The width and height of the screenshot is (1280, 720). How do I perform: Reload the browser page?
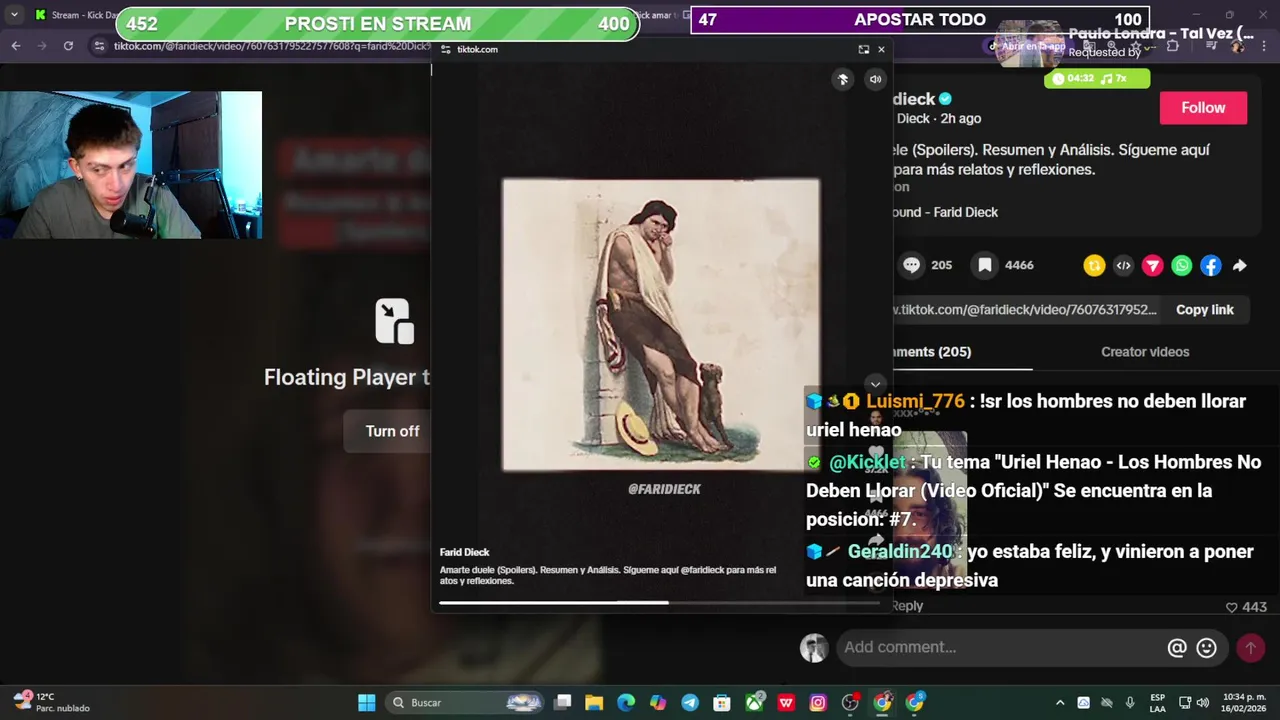(68, 46)
